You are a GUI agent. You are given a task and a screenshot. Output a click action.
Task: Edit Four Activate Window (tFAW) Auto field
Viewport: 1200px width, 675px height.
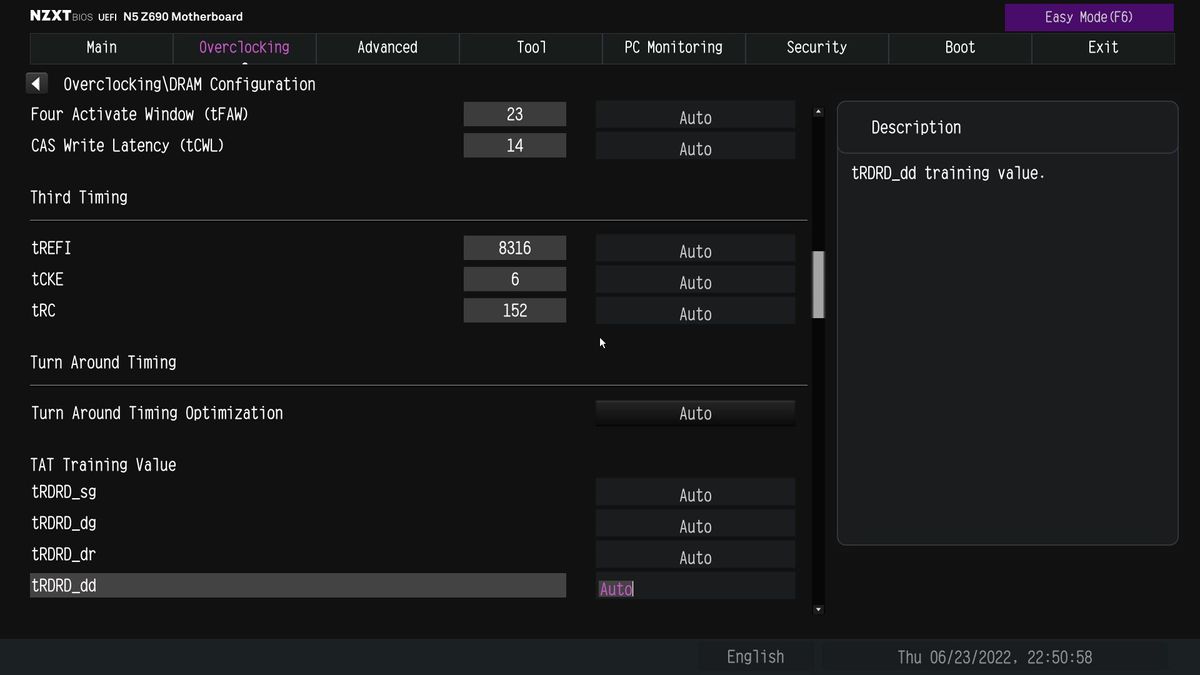(695, 115)
